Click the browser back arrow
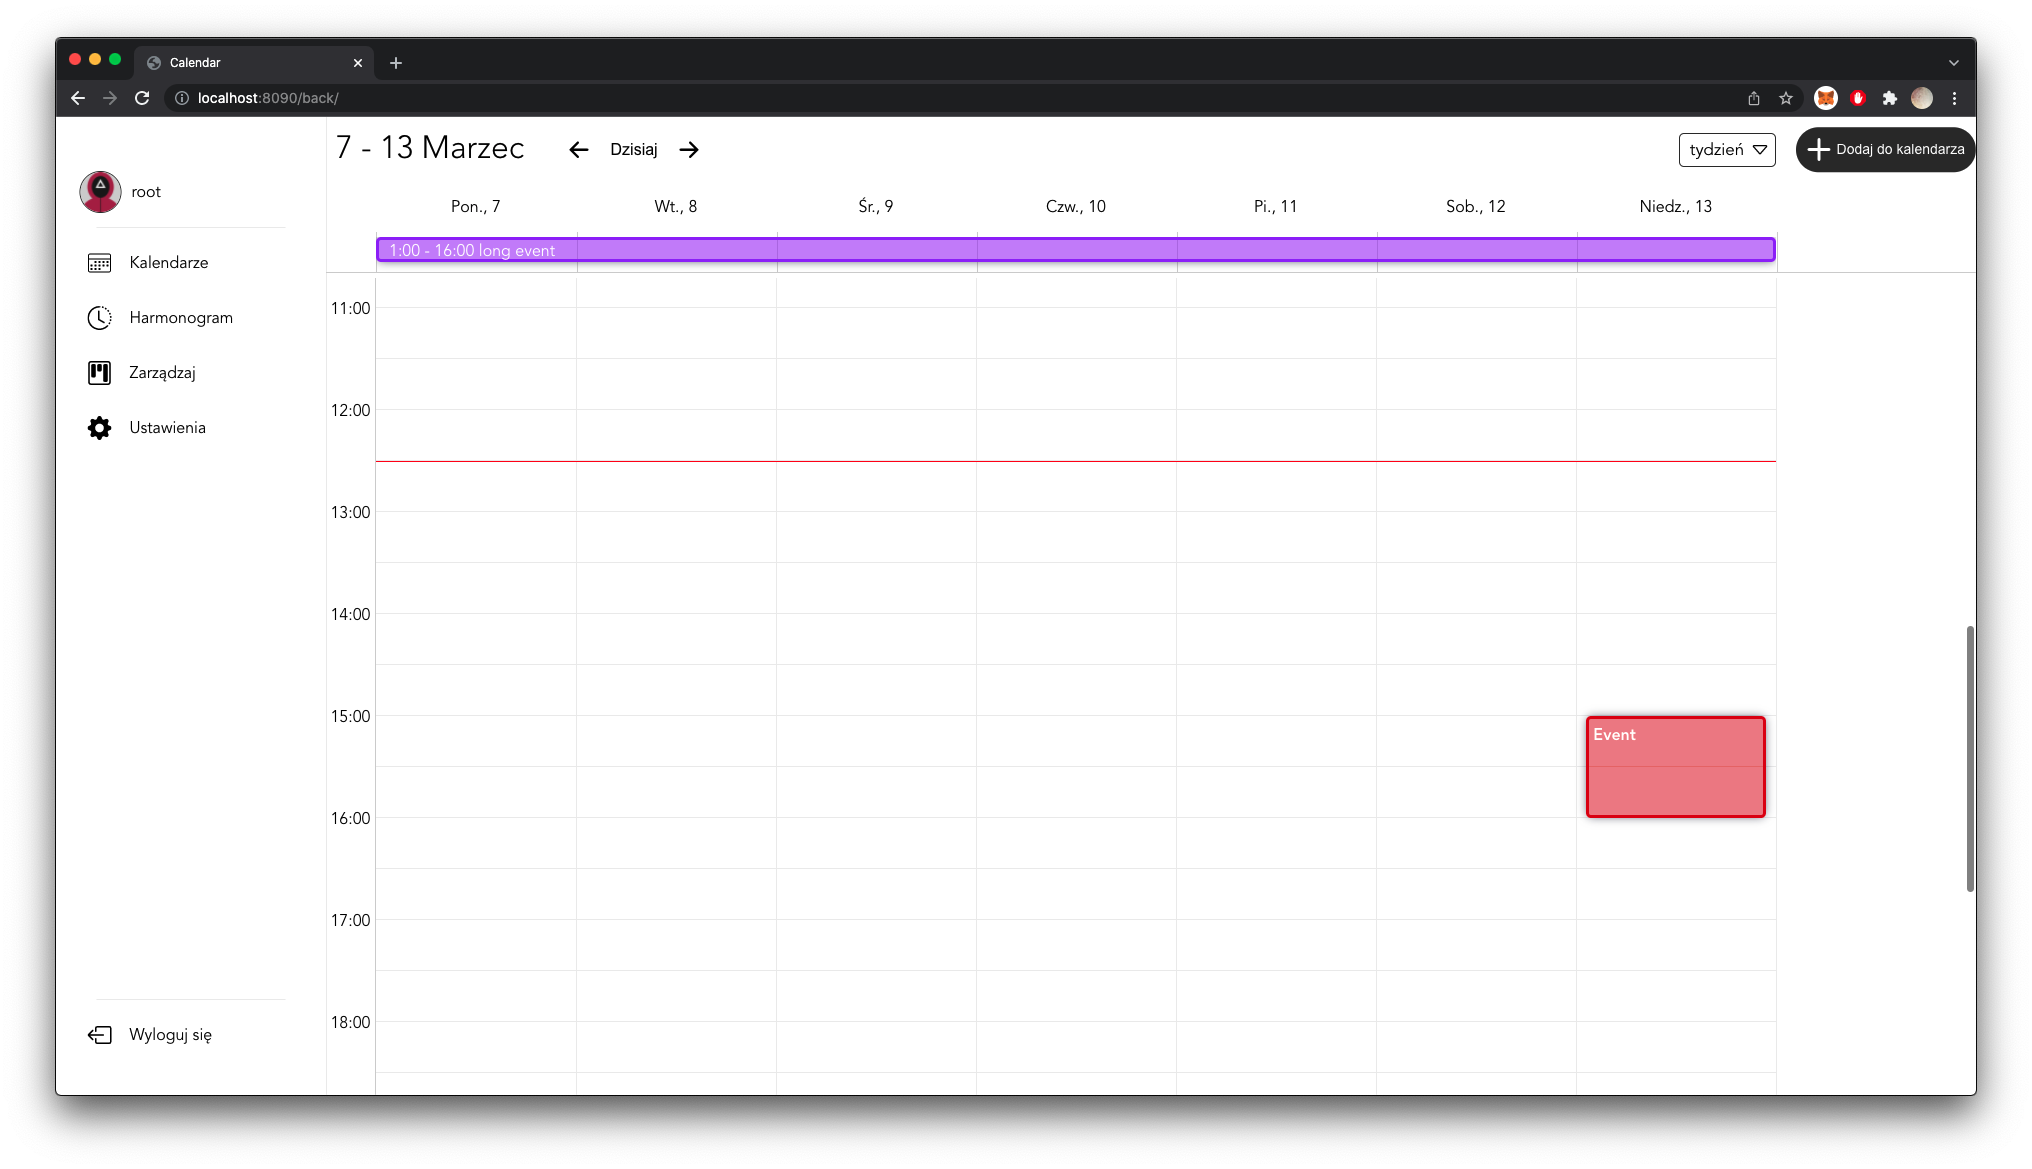 78,98
